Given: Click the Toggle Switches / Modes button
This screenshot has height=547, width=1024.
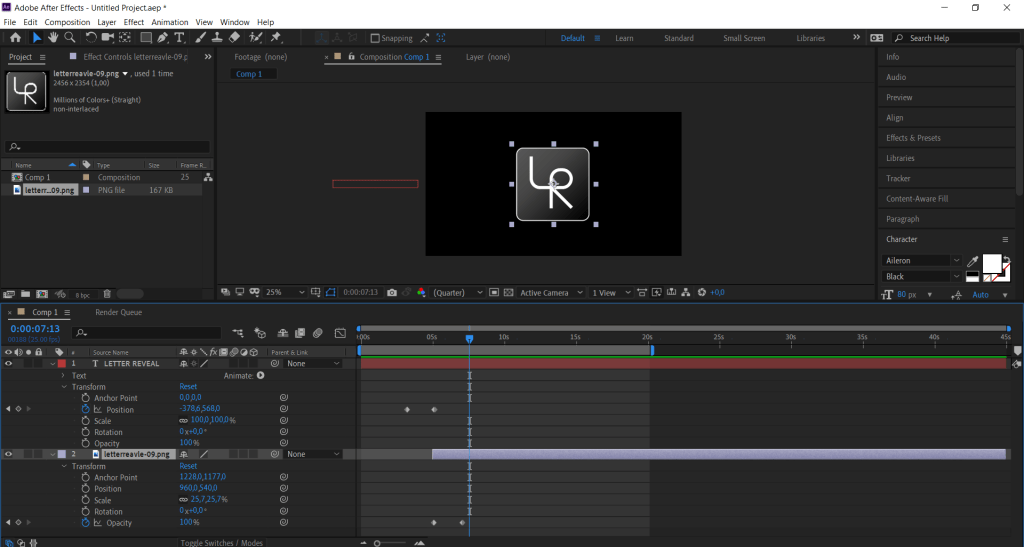Looking at the screenshot, I should (x=221, y=542).
